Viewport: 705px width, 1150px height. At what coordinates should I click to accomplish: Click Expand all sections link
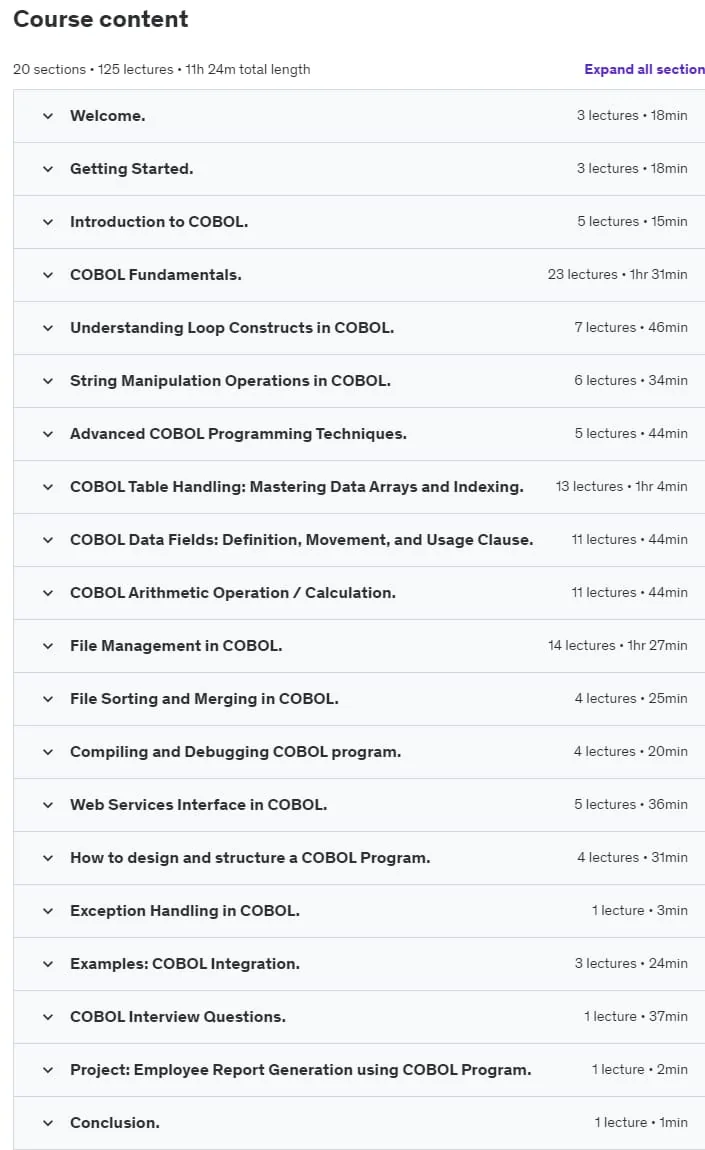(644, 69)
